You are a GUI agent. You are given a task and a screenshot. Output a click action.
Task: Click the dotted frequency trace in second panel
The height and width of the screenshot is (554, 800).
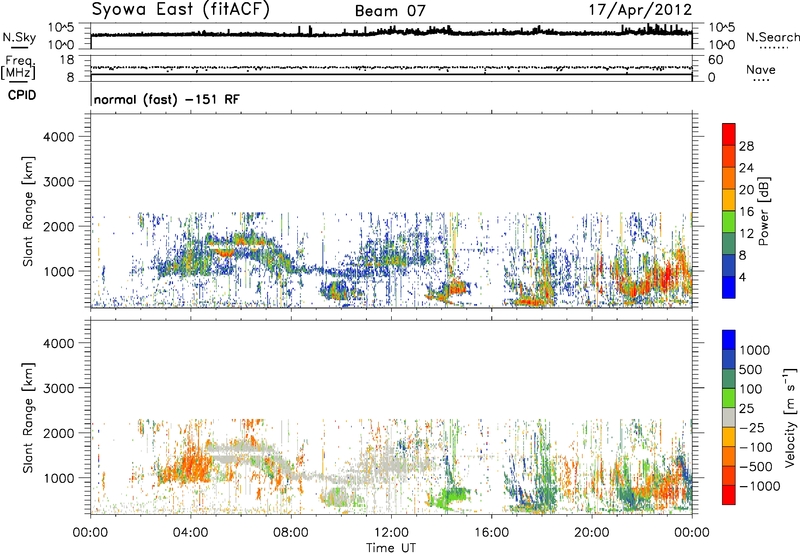(391, 68)
